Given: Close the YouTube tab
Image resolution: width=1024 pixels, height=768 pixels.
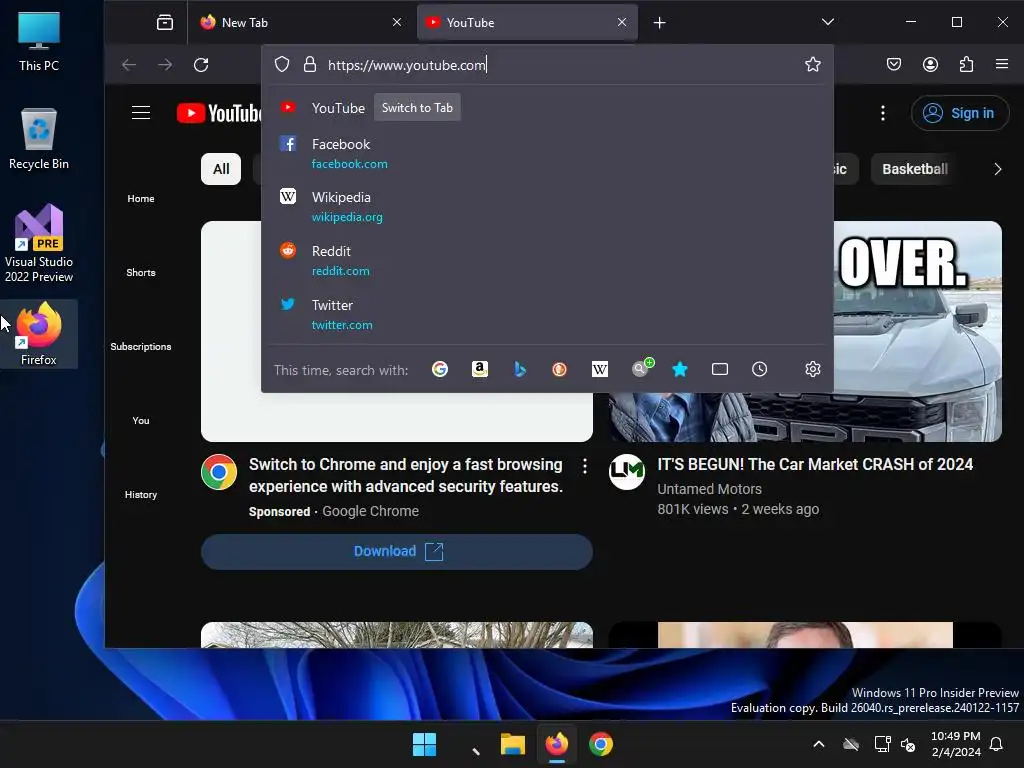Looking at the screenshot, I should [622, 23].
